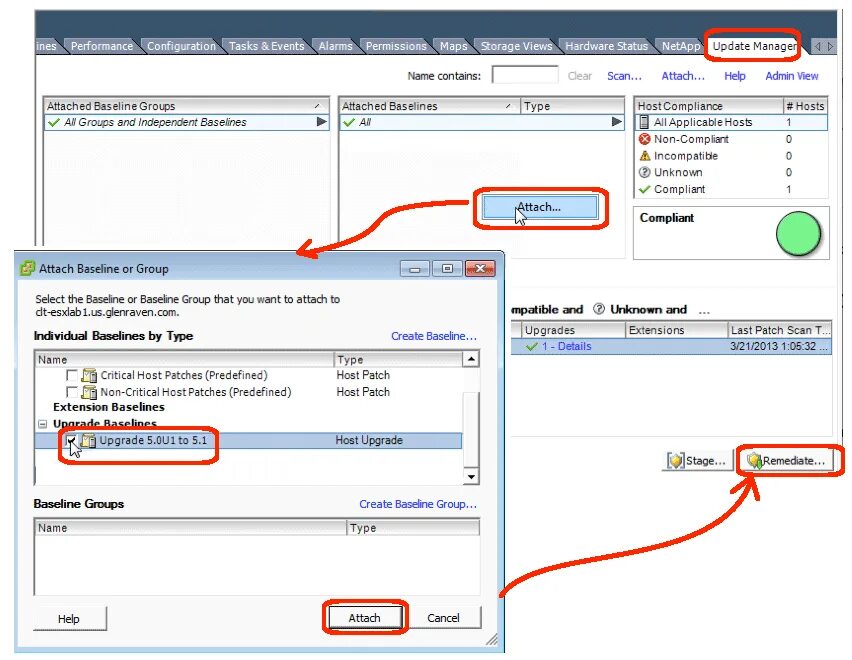Click the Scan... link
This screenshot has width=852, height=660.
624,76
